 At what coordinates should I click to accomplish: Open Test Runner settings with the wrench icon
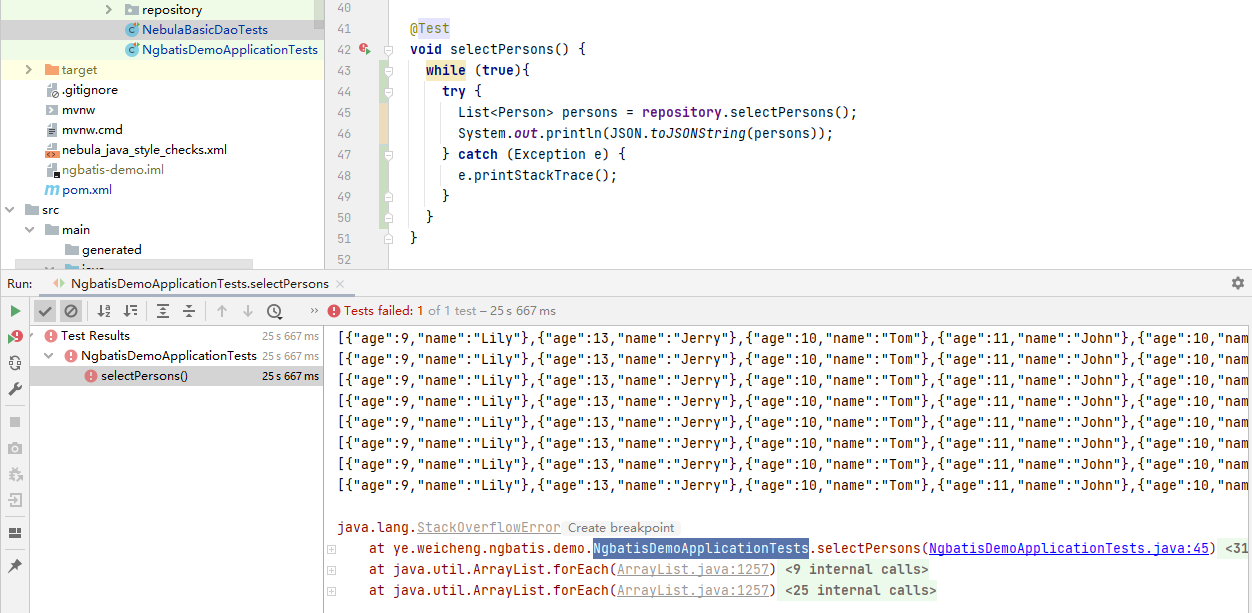(x=13, y=388)
